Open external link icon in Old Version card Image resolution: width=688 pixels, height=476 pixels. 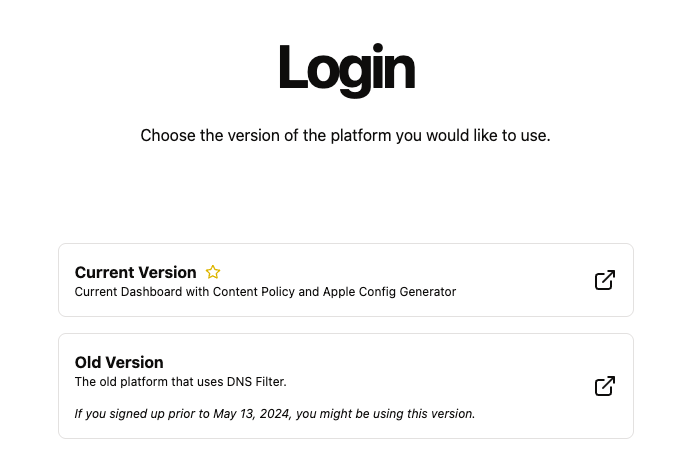[x=605, y=386]
